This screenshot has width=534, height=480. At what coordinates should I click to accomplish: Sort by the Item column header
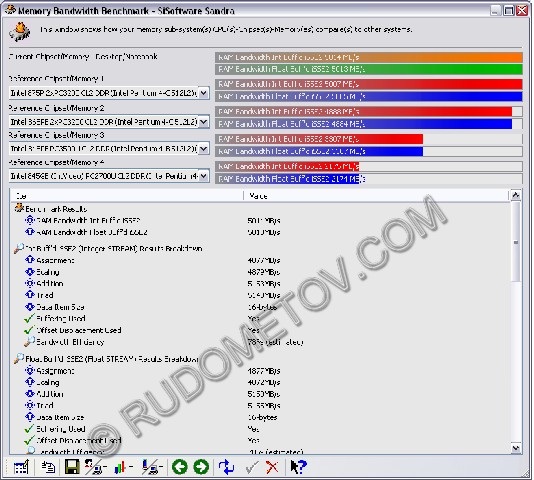click(x=127, y=196)
